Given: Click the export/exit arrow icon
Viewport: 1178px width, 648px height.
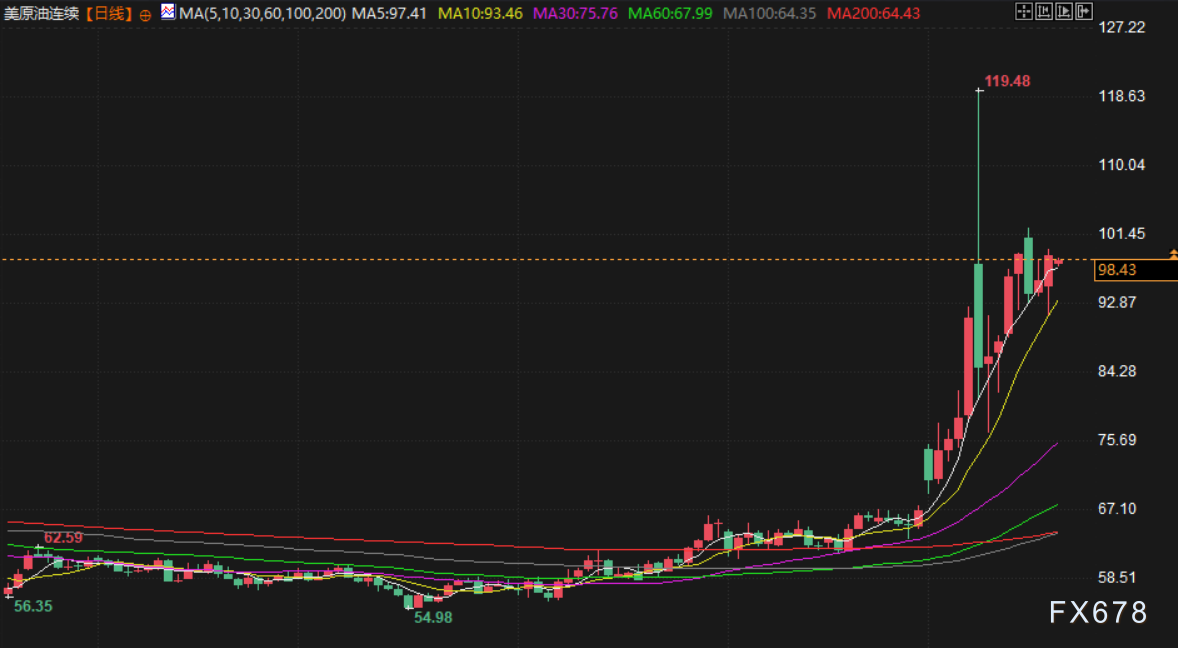Looking at the screenshot, I should pyautogui.click(x=1084, y=12).
